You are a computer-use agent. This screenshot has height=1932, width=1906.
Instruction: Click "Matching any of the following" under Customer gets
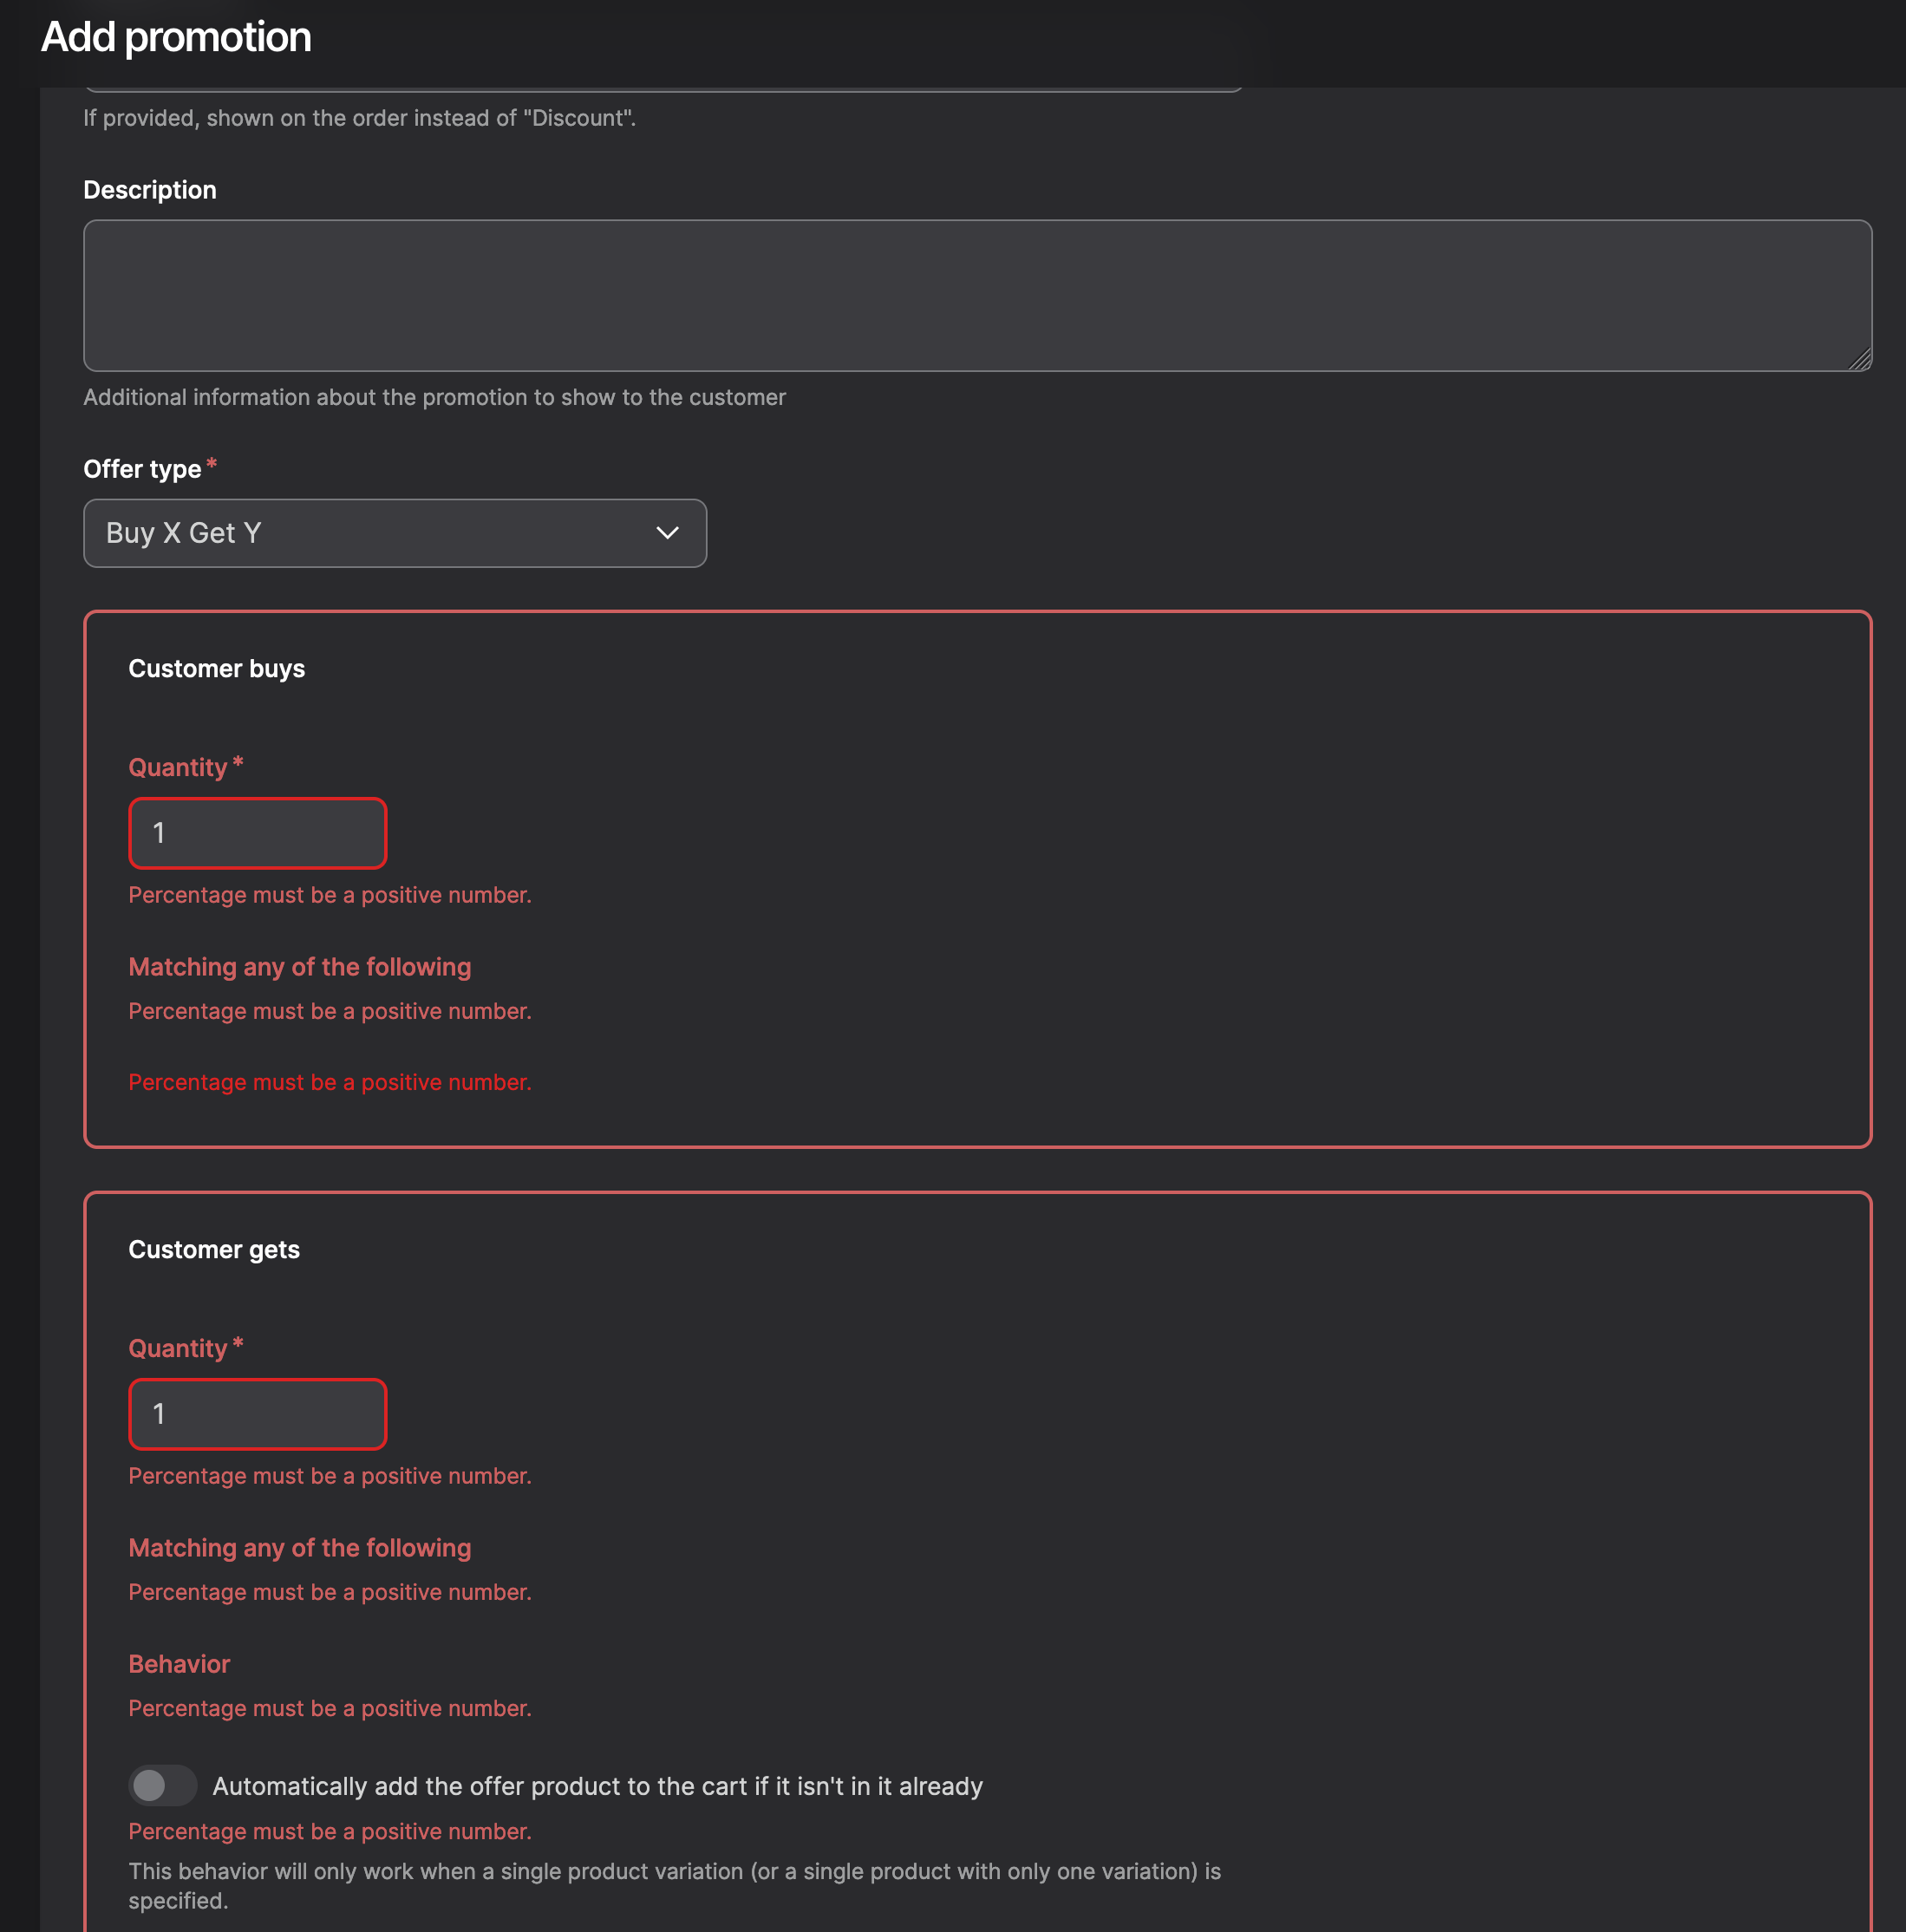299,1547
